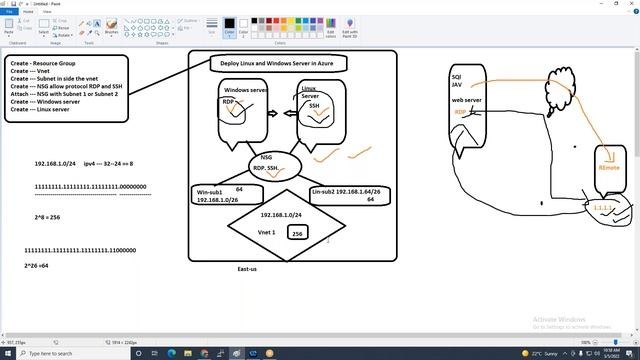
Task: Choose the Rectangle shape
Action: coord(147,21)
